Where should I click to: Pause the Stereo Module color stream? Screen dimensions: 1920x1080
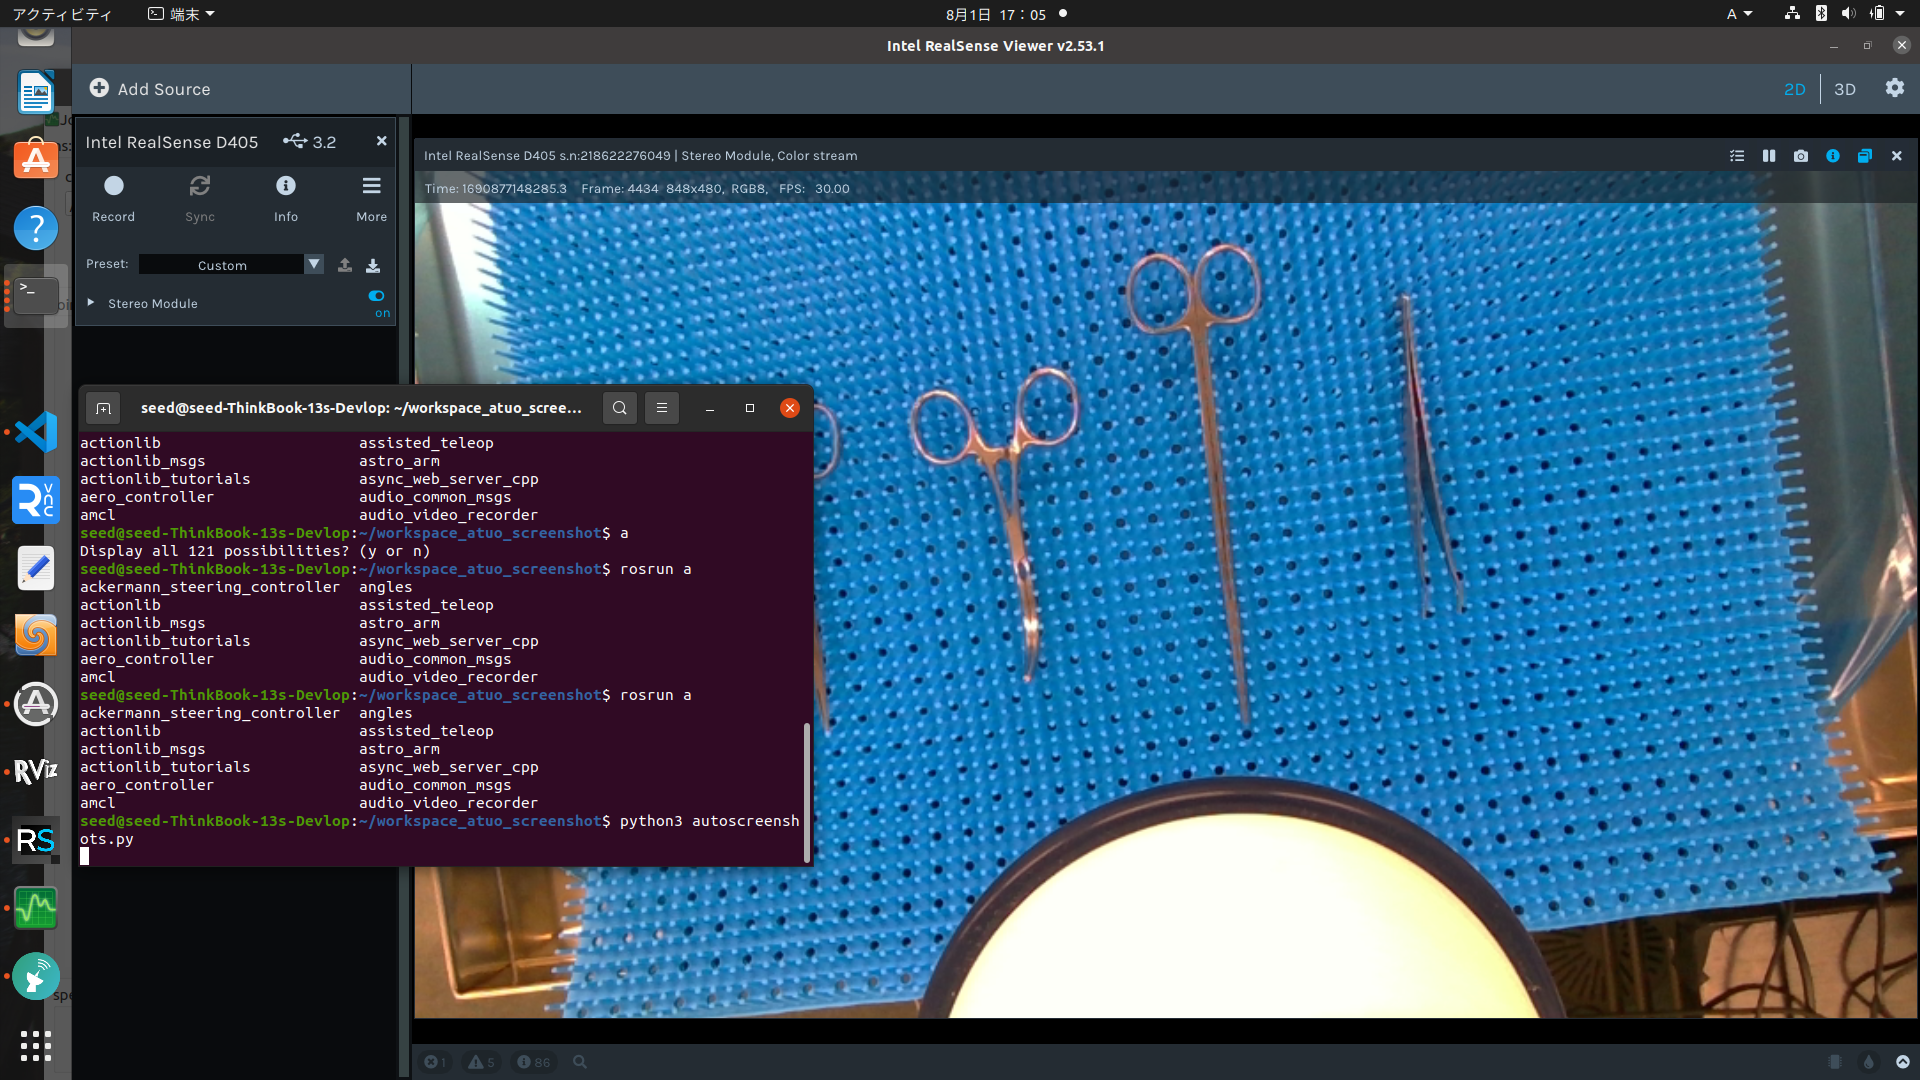pyautogui.click(x=1768, y=156)
